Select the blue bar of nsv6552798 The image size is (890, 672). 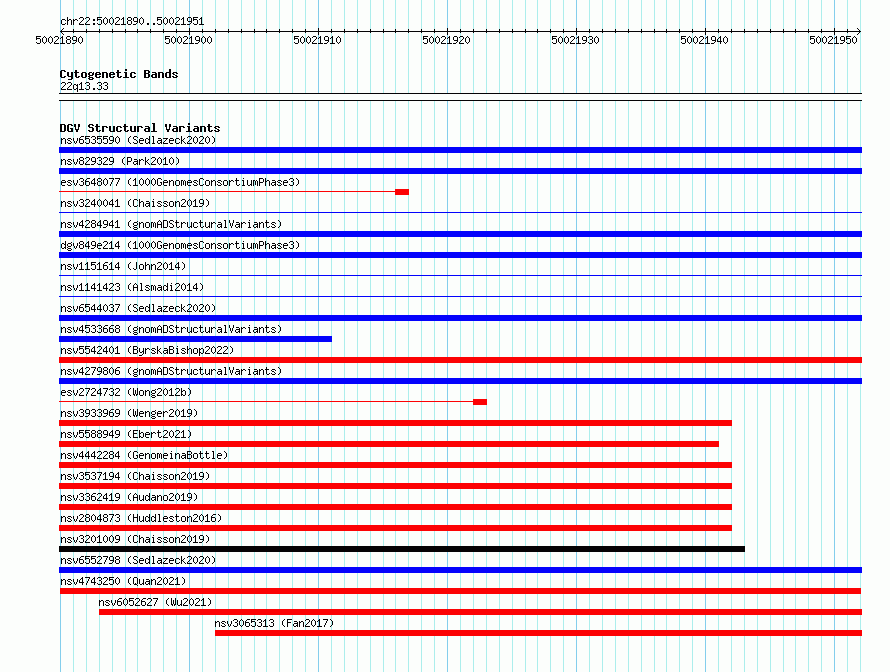460,570
